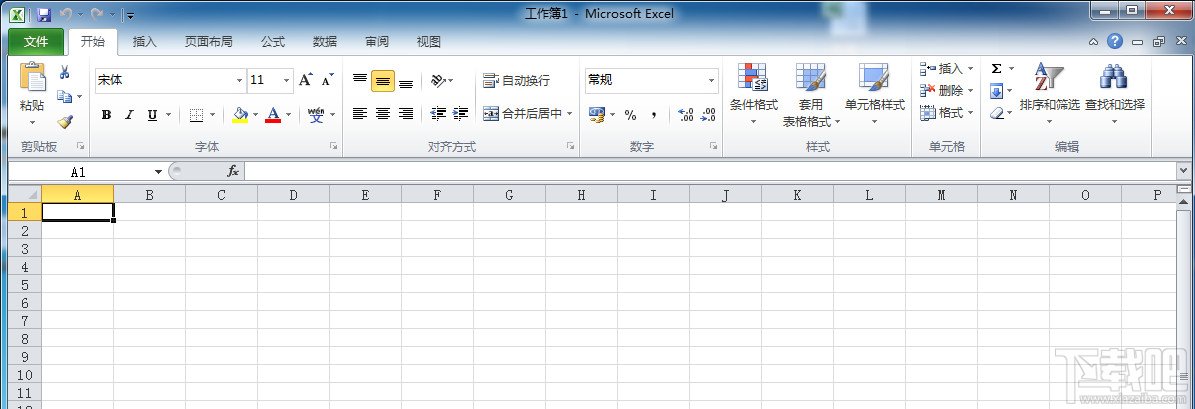Click Increase Indent icon

[x=460, y=113]
